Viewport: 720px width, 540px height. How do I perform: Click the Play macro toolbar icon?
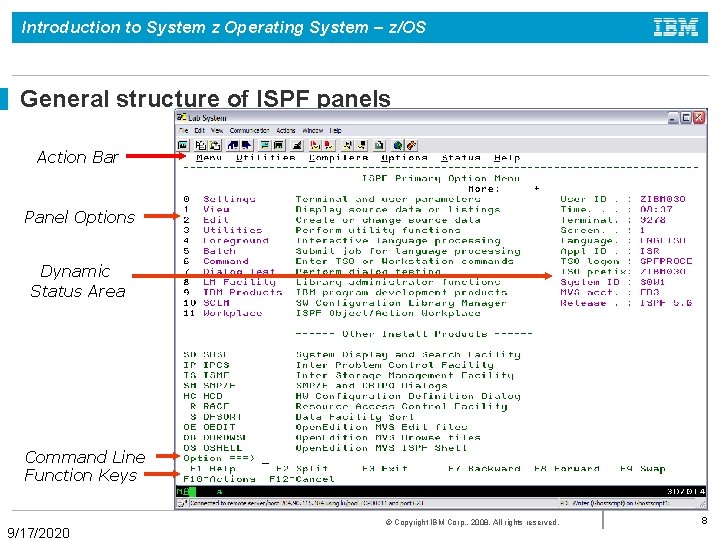pyautogui.click(x=348, y=146)
